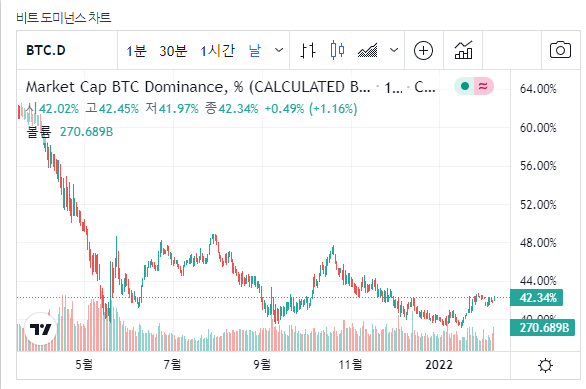Click the 5월 time axis label

[84, 364]
